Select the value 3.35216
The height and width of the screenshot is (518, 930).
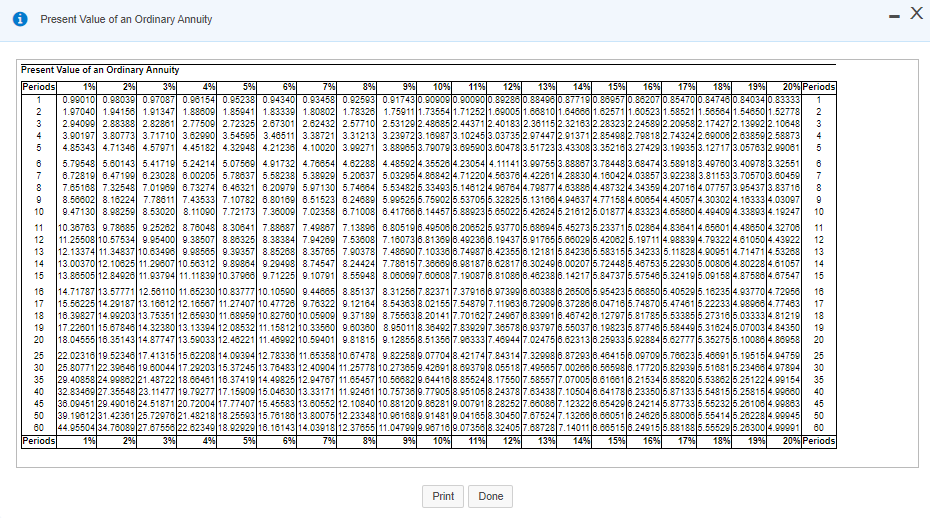610,147
